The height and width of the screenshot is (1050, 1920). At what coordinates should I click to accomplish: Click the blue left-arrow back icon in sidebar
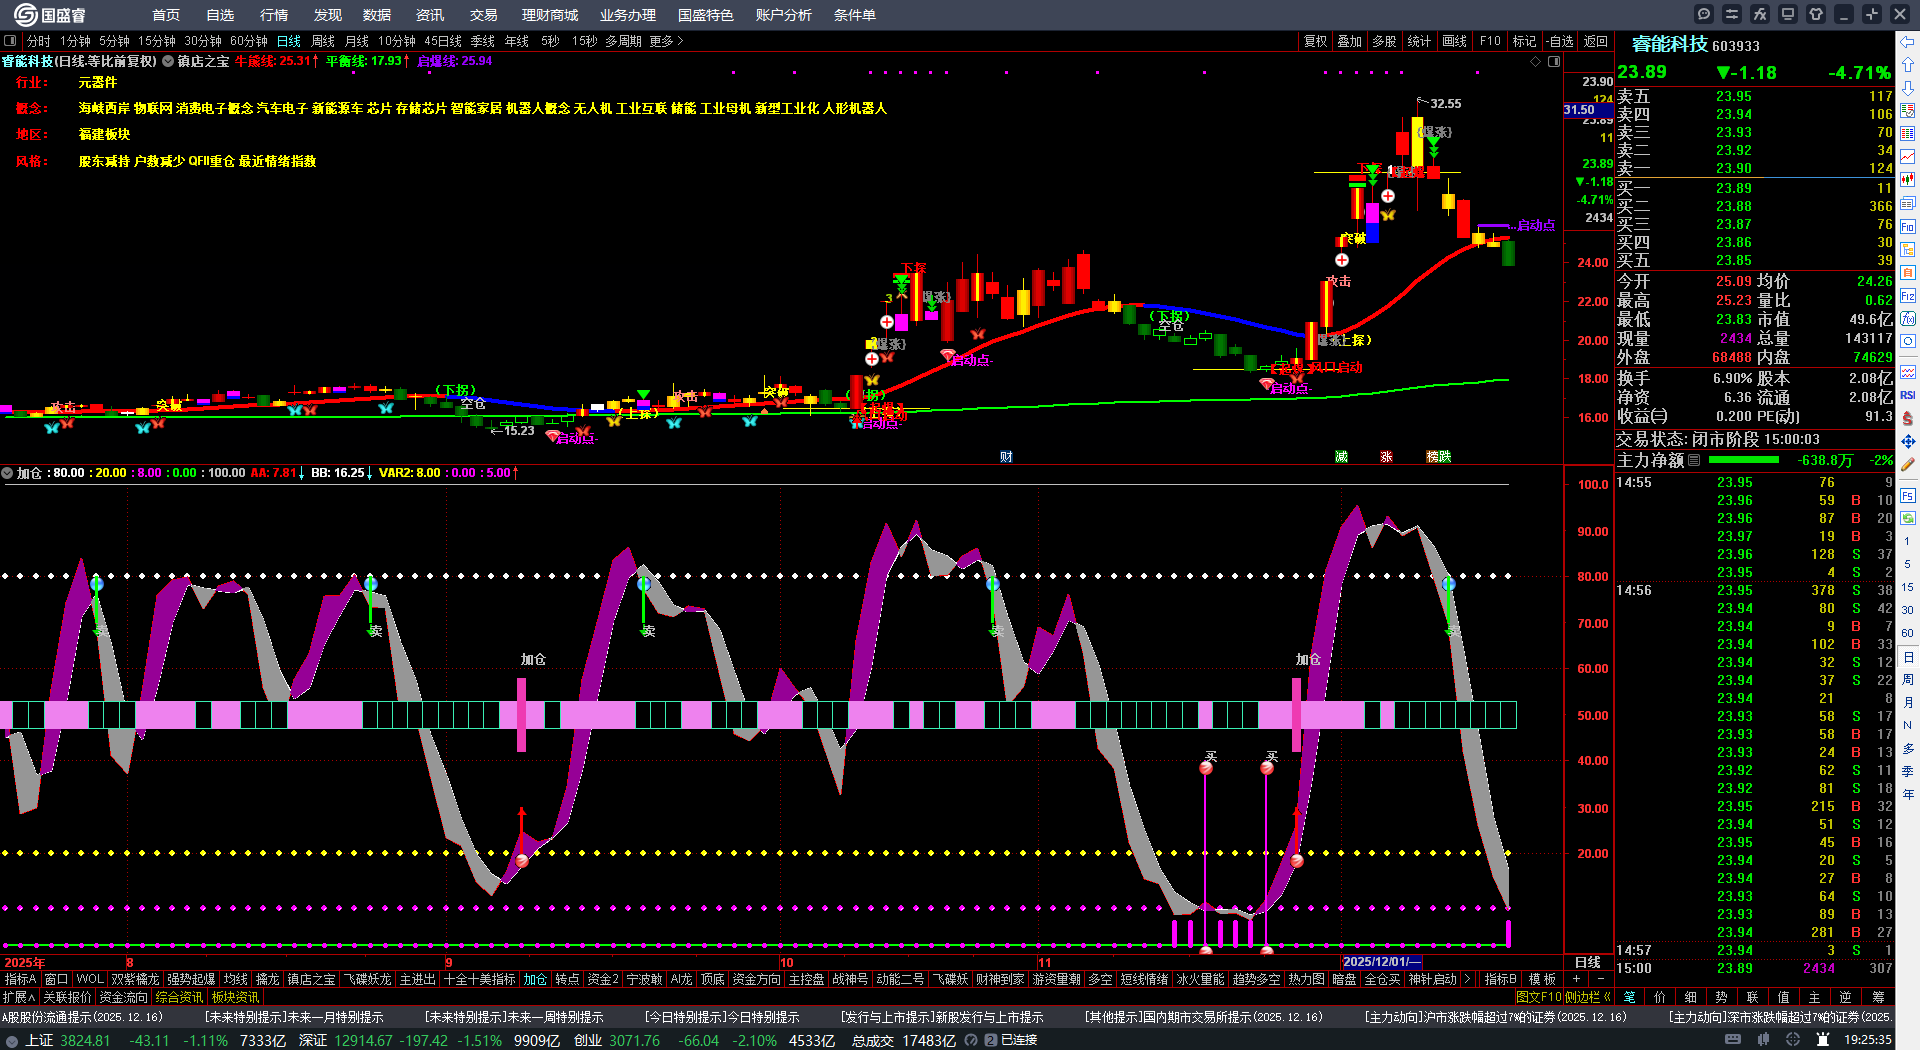[x=1908, y=42]
